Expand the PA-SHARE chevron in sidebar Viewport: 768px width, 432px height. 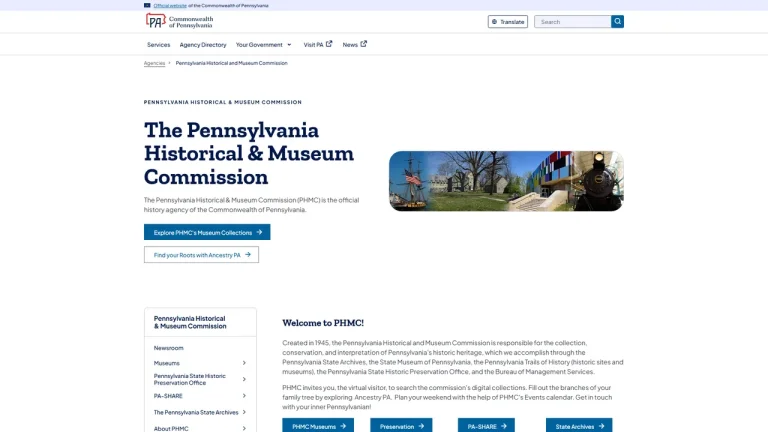pos(244,396)
